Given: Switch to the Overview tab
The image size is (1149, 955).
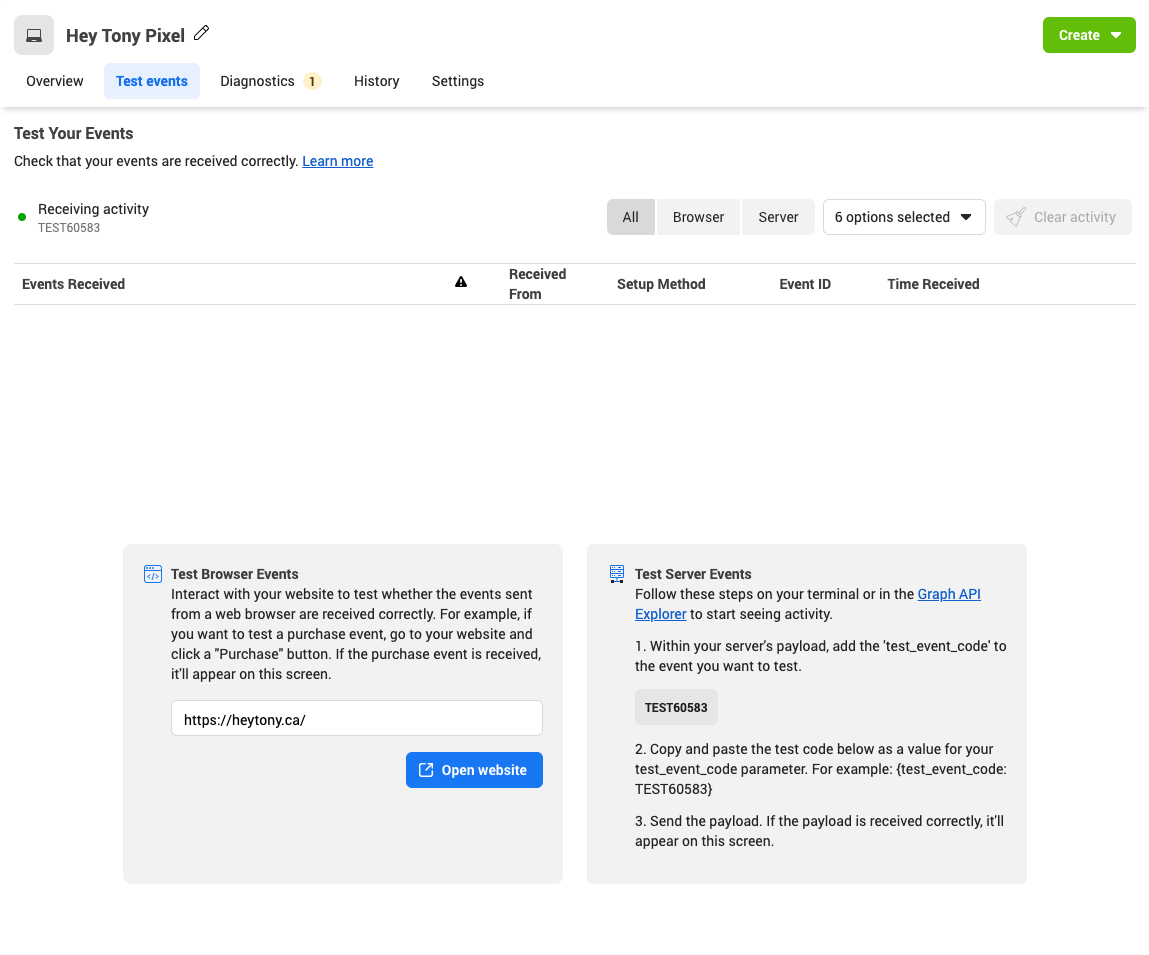Looking at the screenshot, I should (55, 81).
